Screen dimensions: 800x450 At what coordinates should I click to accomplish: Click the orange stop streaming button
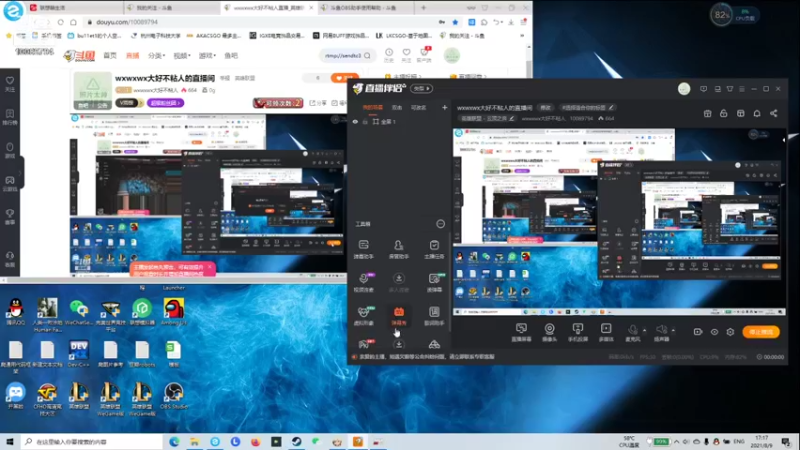pyautogui.click(x=761, y=332)
